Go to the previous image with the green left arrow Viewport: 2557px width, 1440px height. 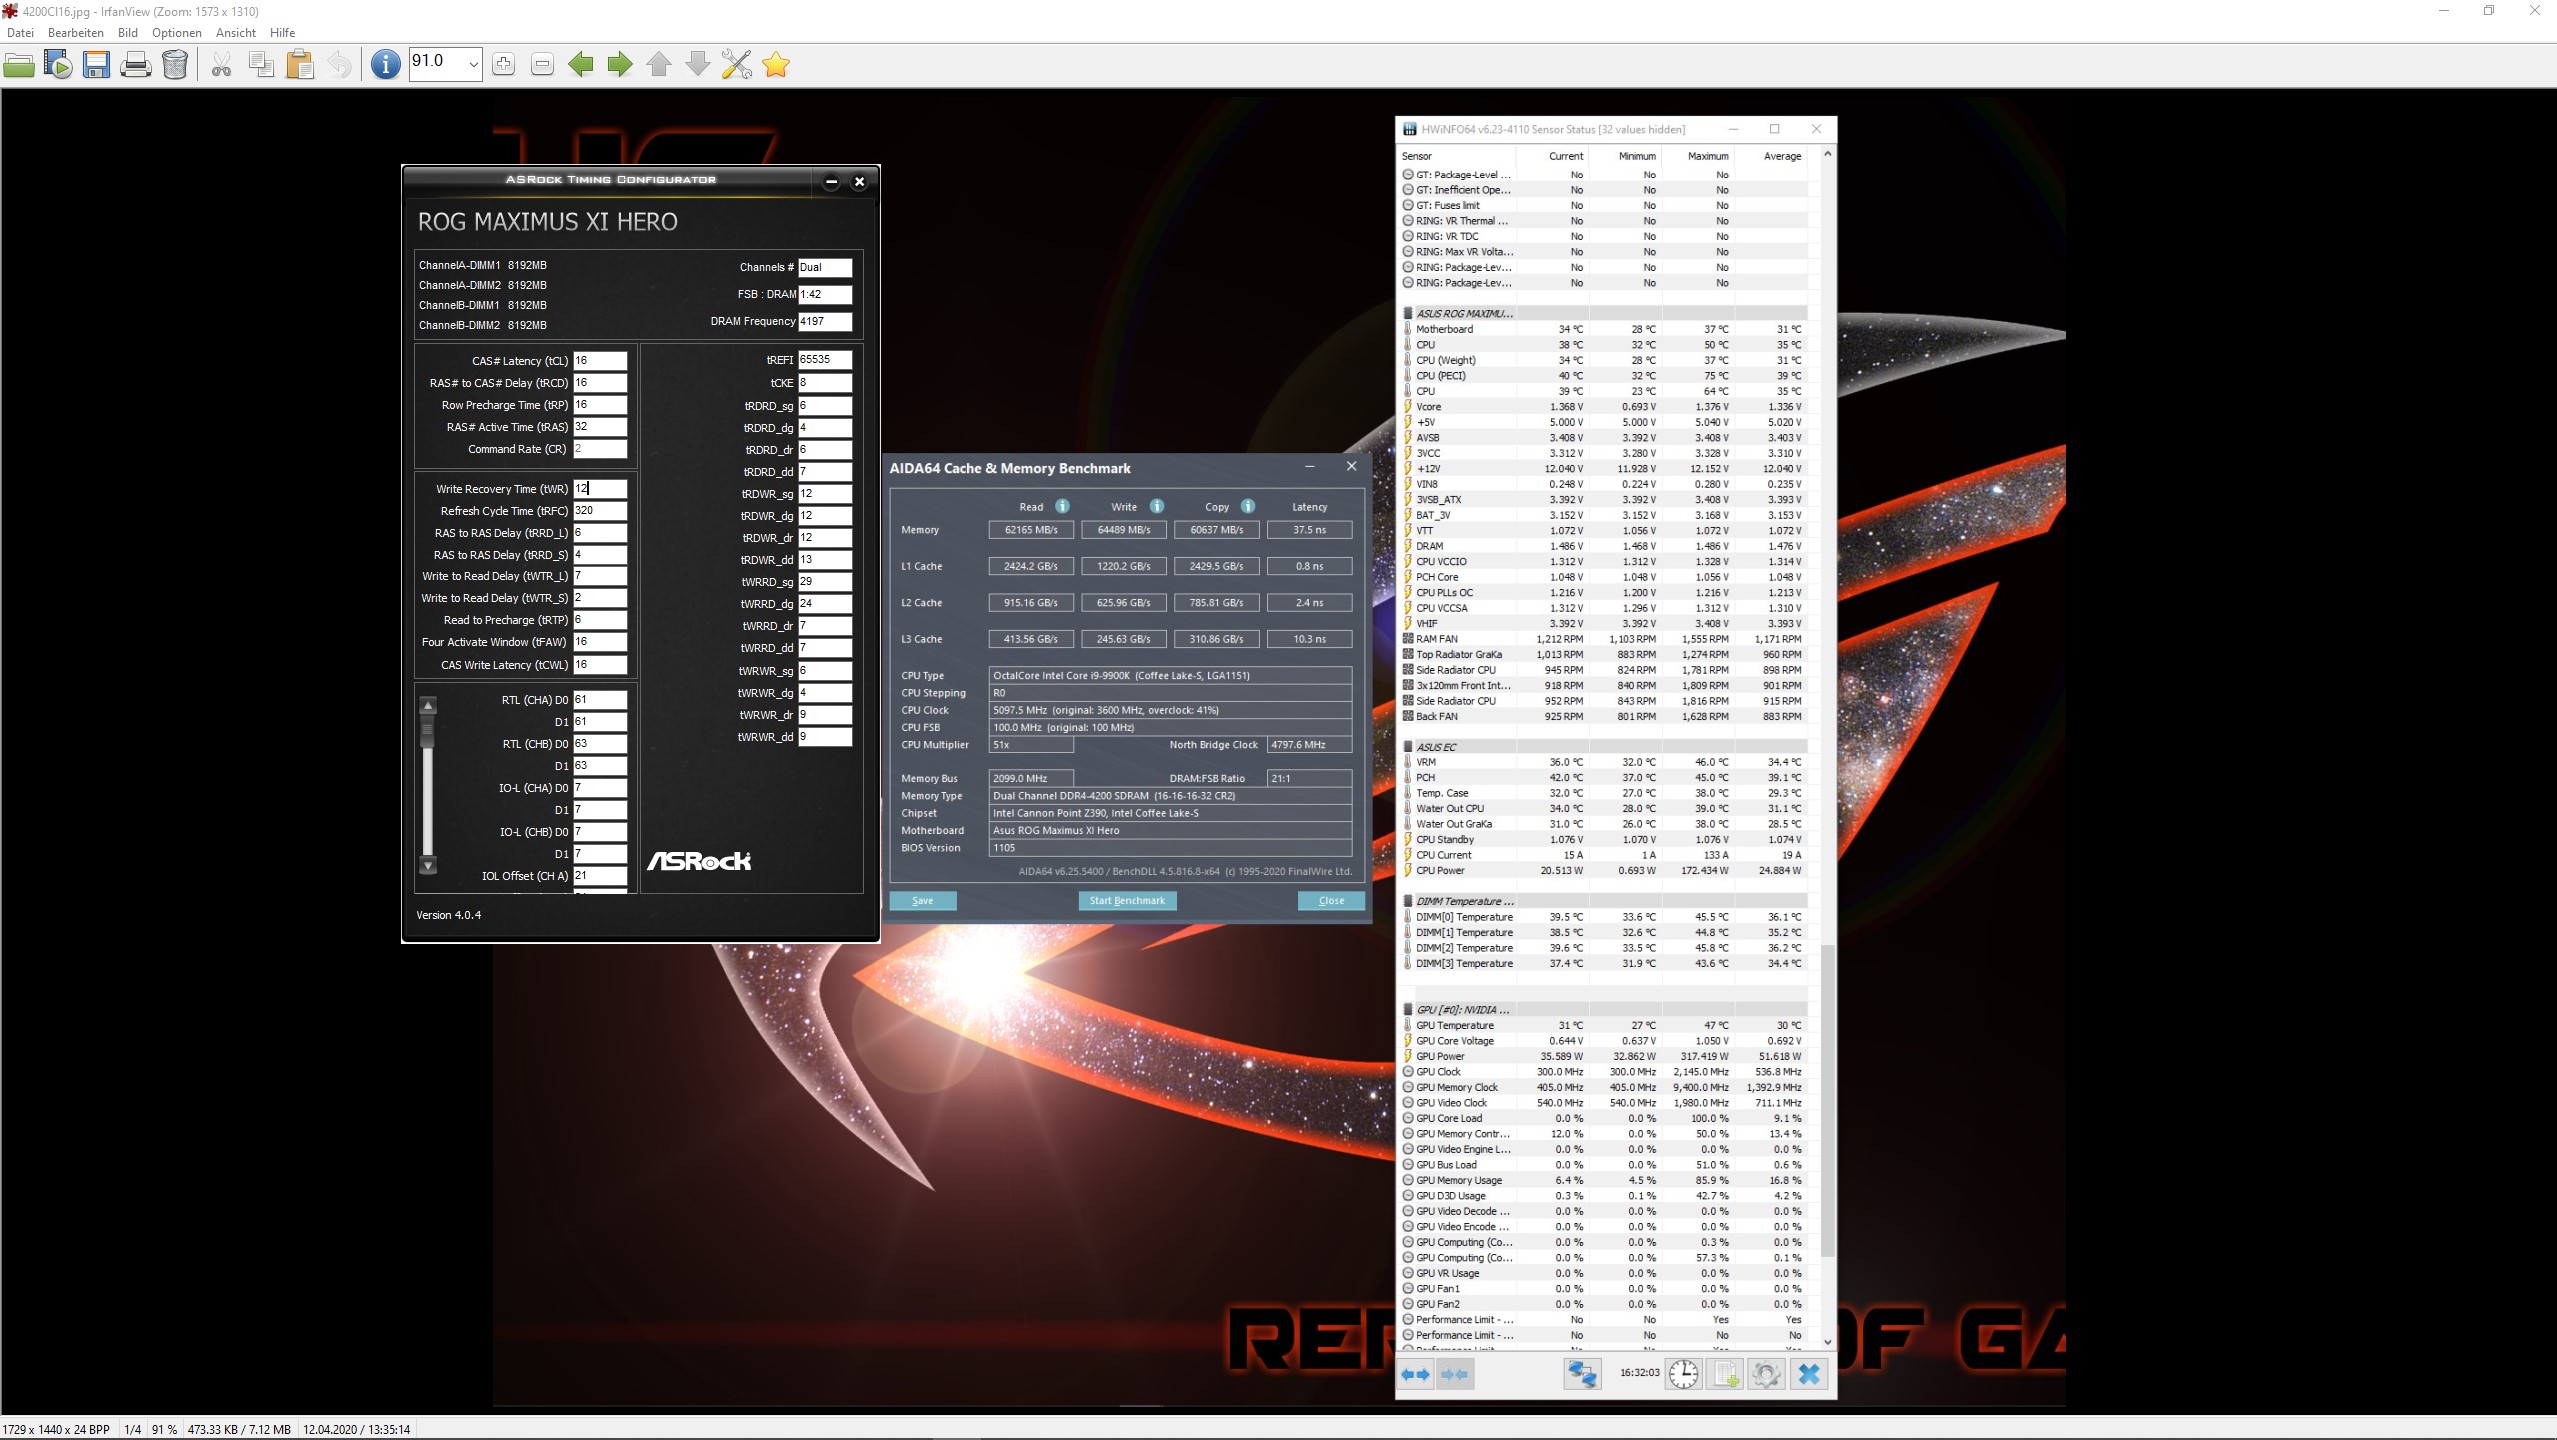(x=581, y=65)
